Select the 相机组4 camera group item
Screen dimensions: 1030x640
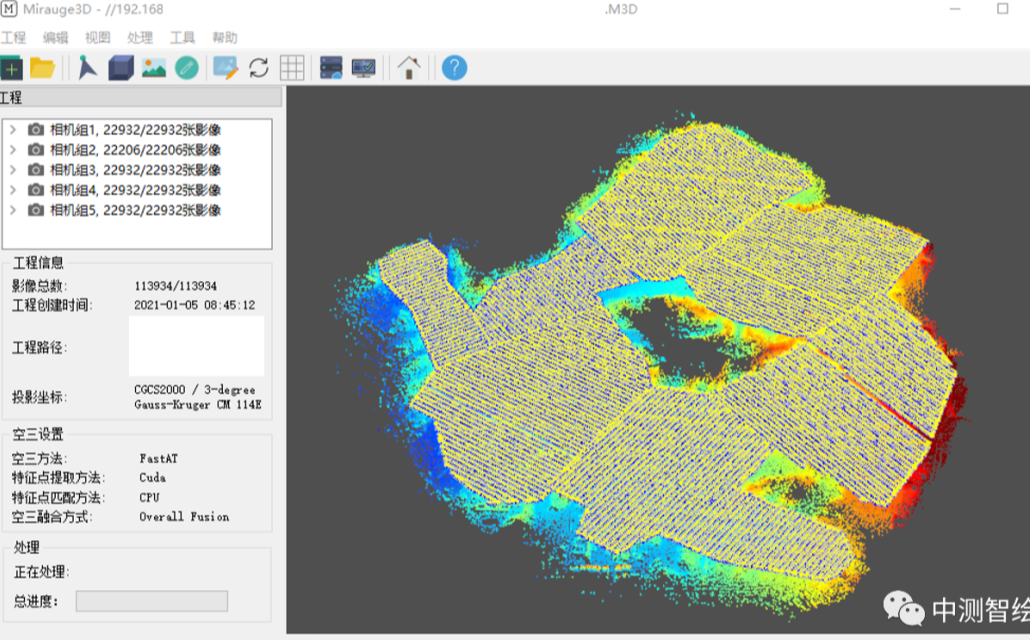(135, 190)
